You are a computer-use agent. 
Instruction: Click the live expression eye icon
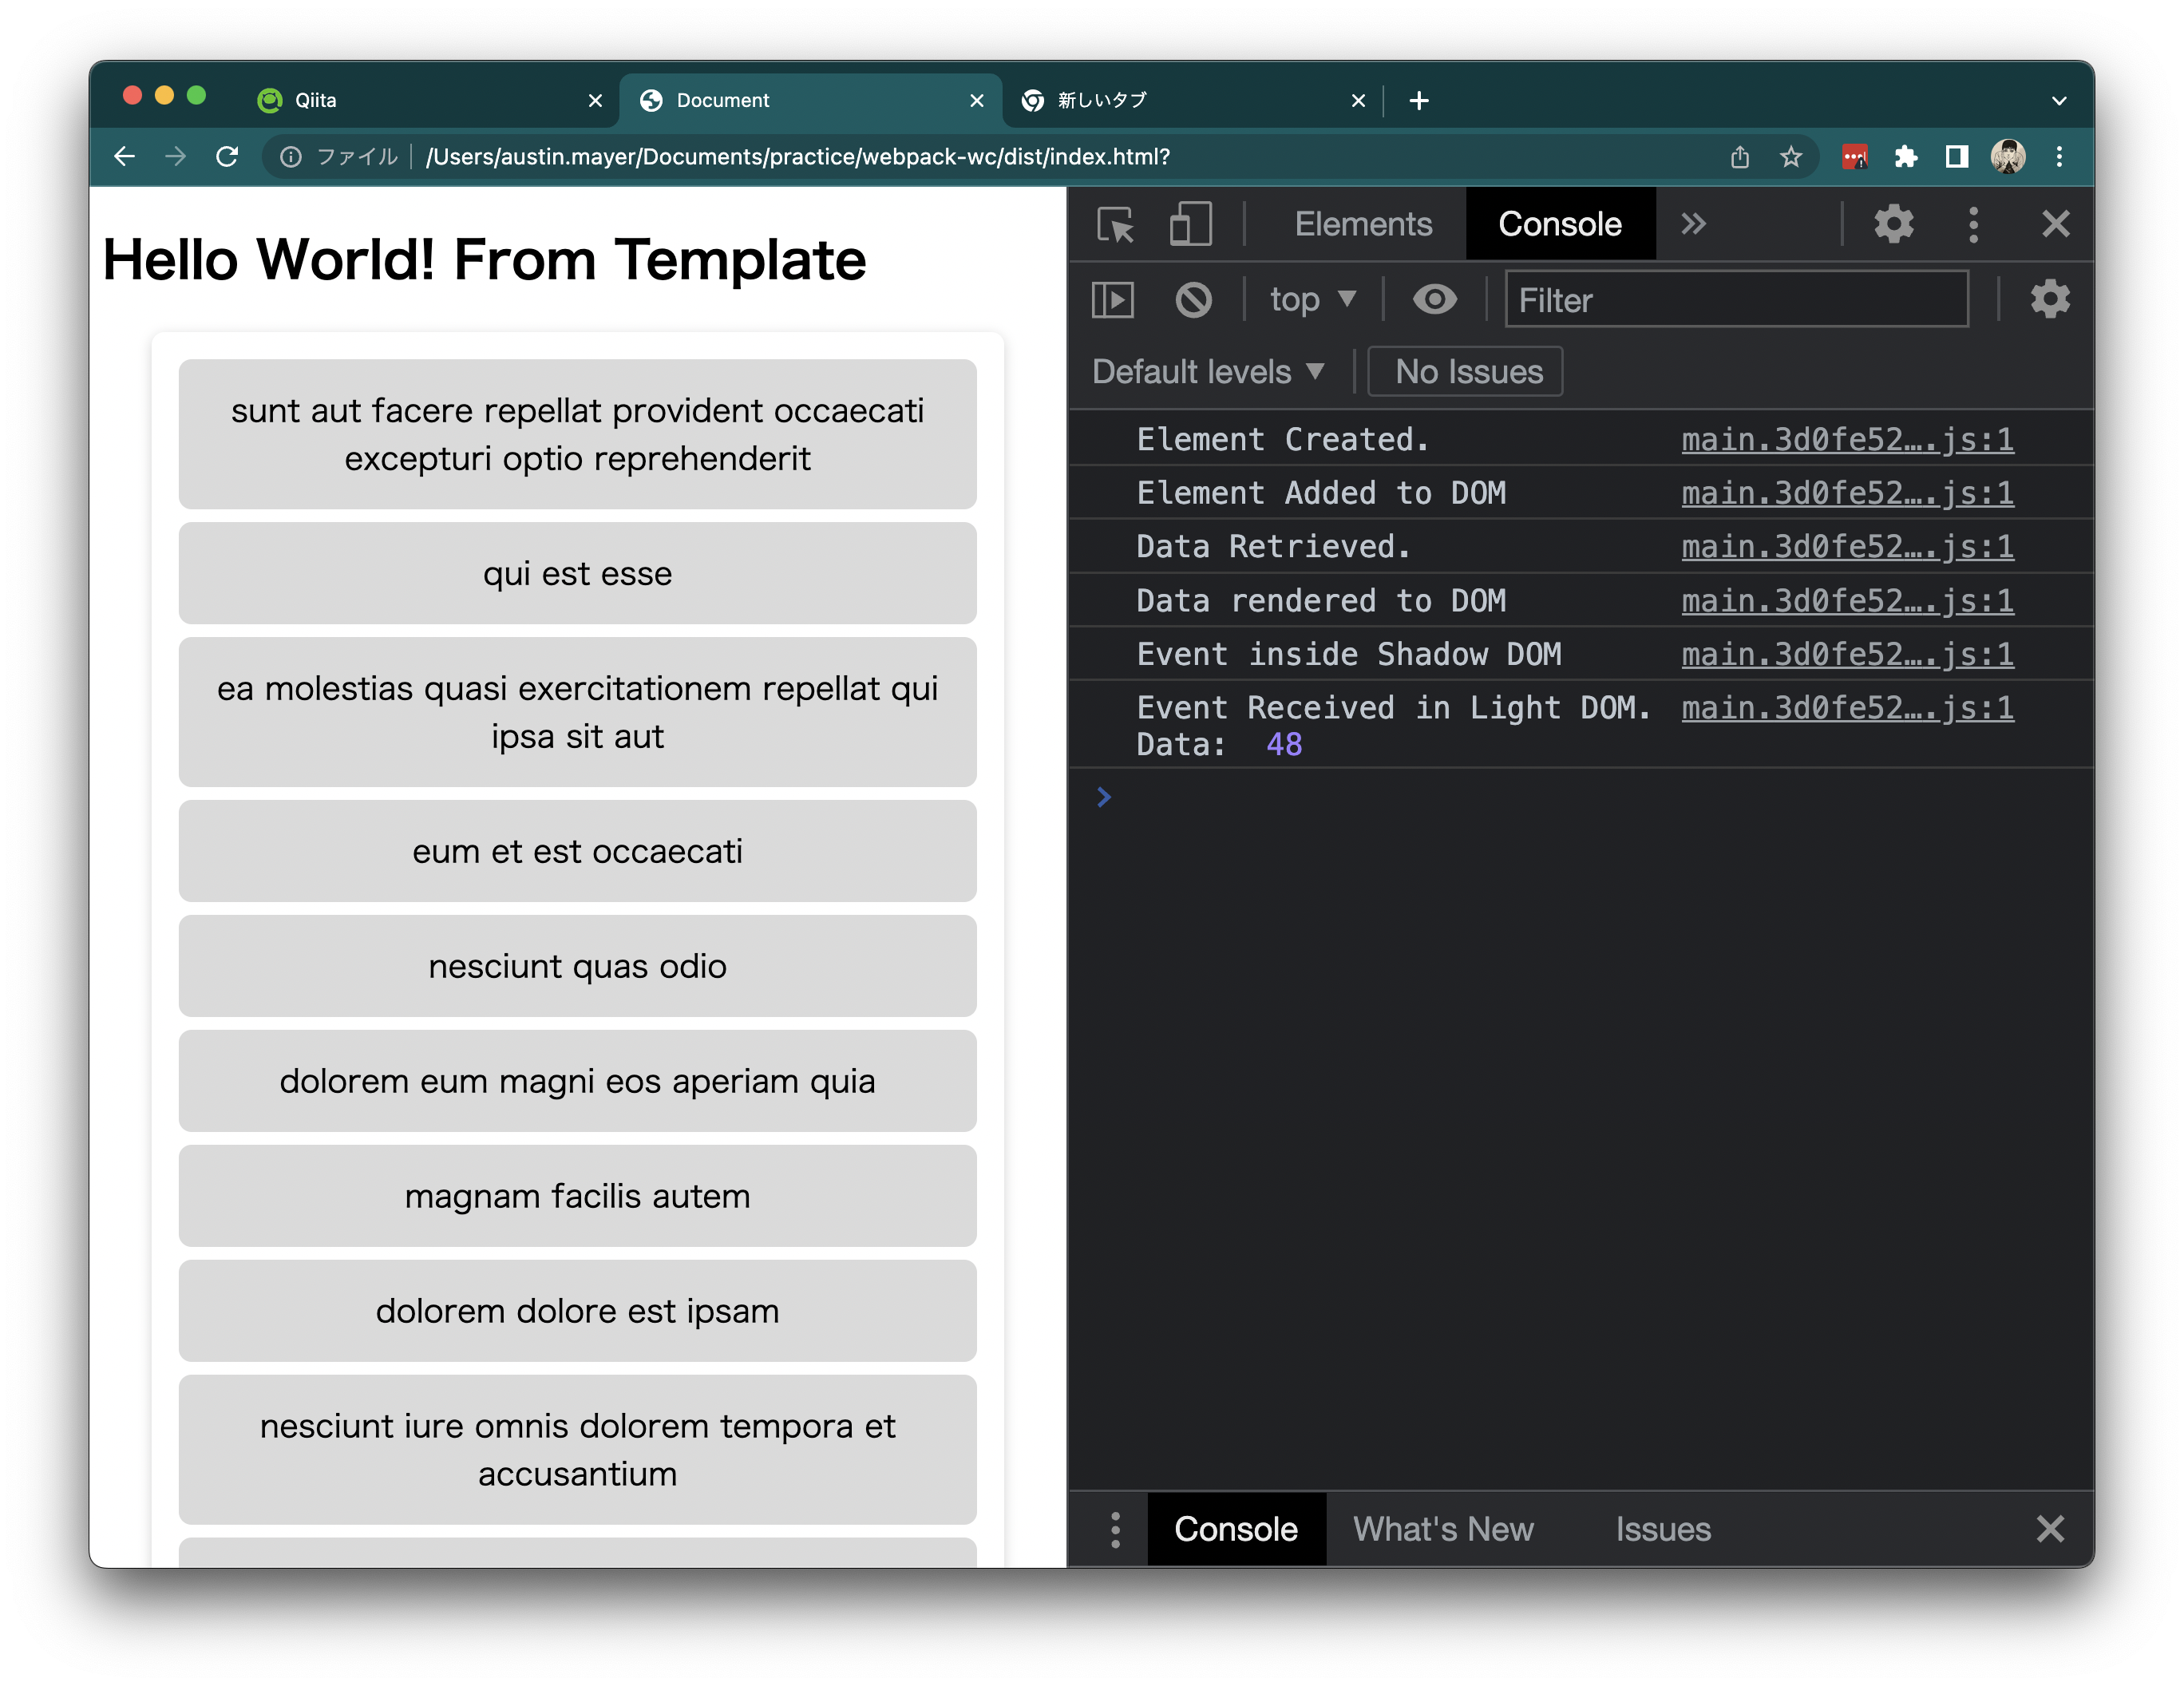pyautogui.click(x=1434, y=299)
